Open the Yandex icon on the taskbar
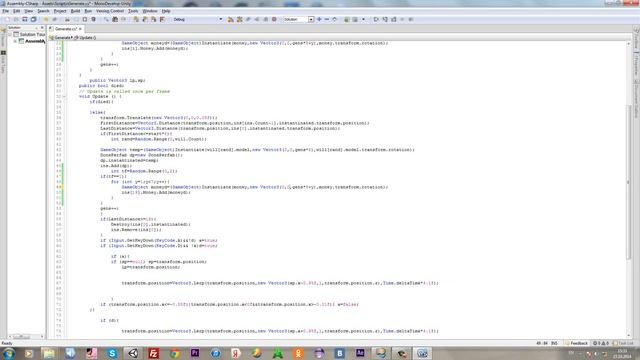Viewport: 640px width, 360px height. coord(236,353)
